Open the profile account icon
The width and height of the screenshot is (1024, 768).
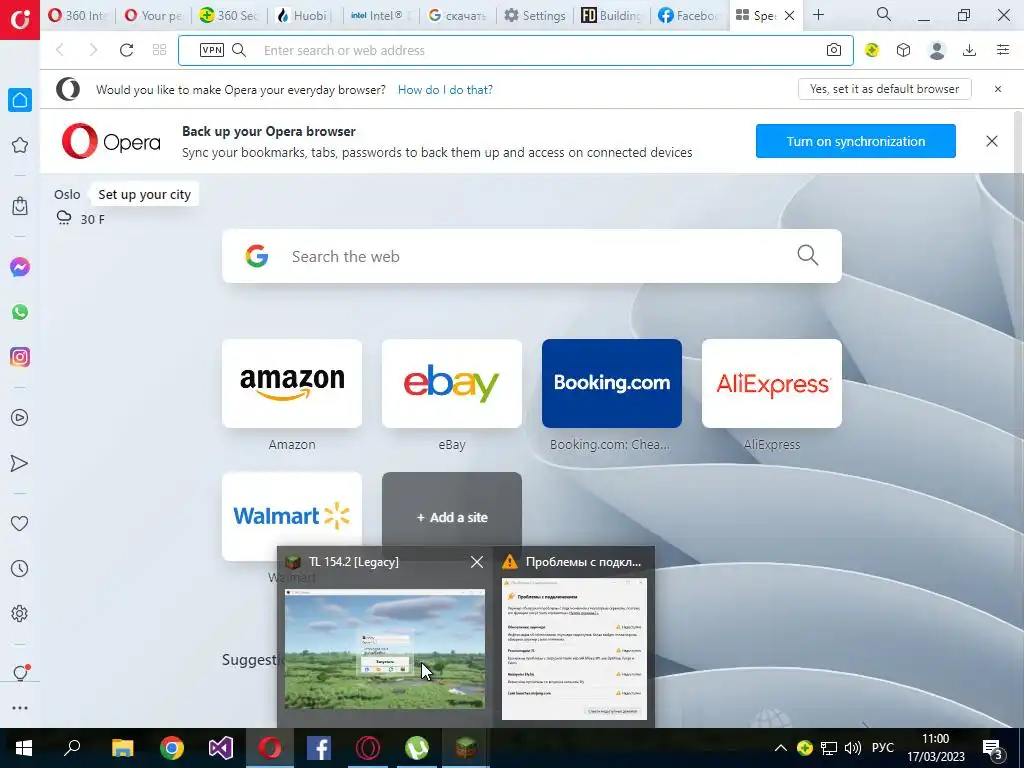tap(937, 50)
